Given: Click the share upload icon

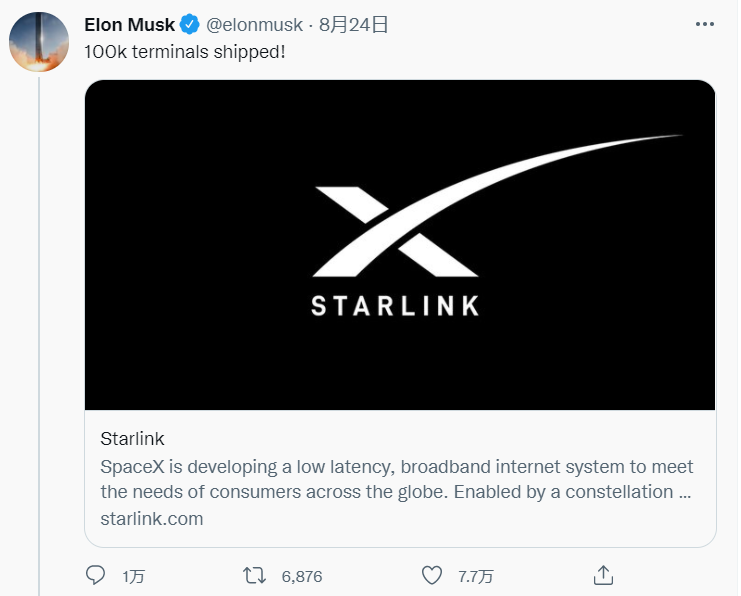Looking at the screenshot, I should tap(602, 576).
